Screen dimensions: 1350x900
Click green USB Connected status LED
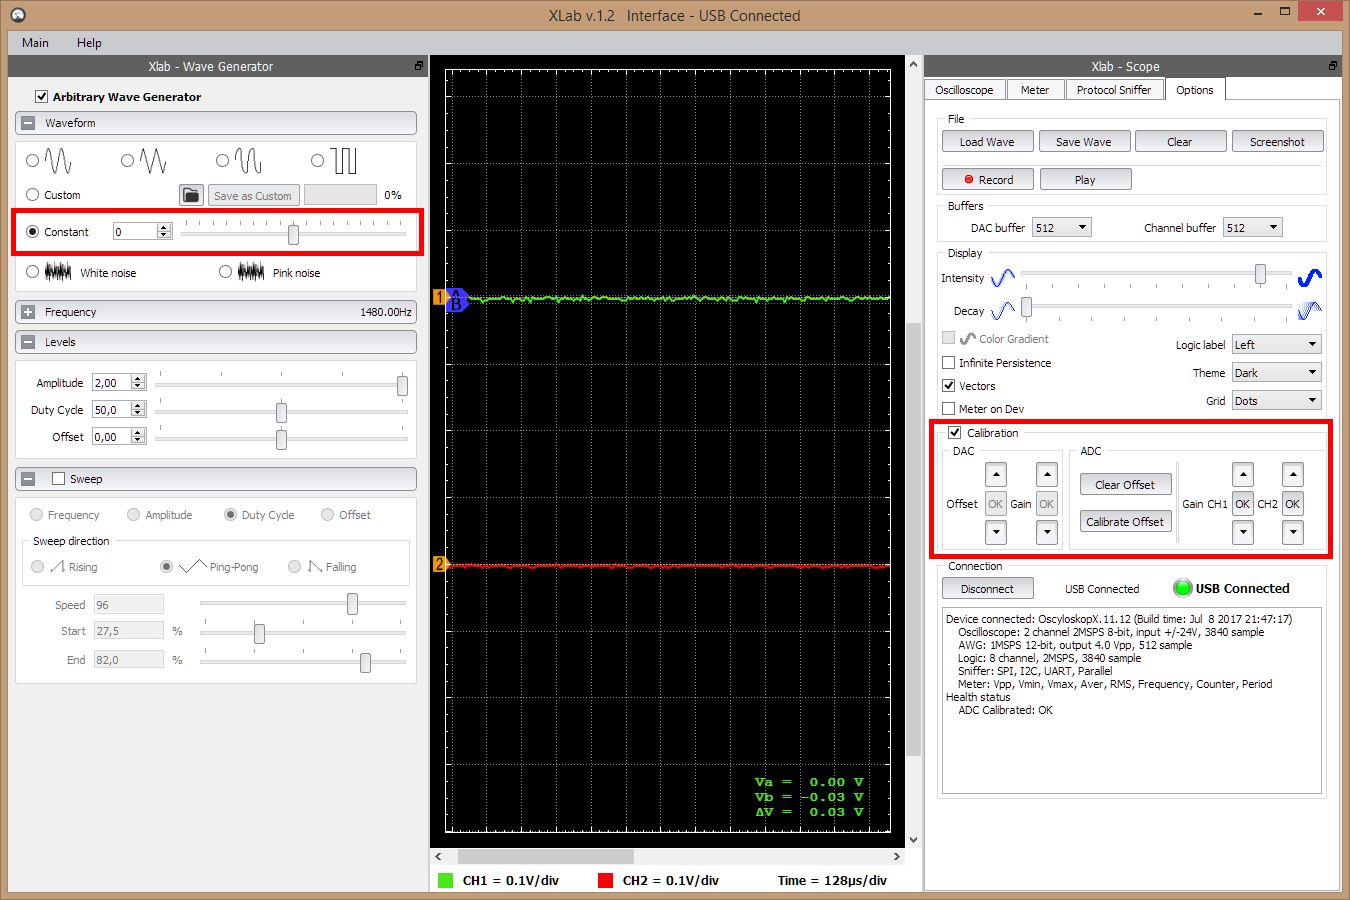coord(1182,588)
